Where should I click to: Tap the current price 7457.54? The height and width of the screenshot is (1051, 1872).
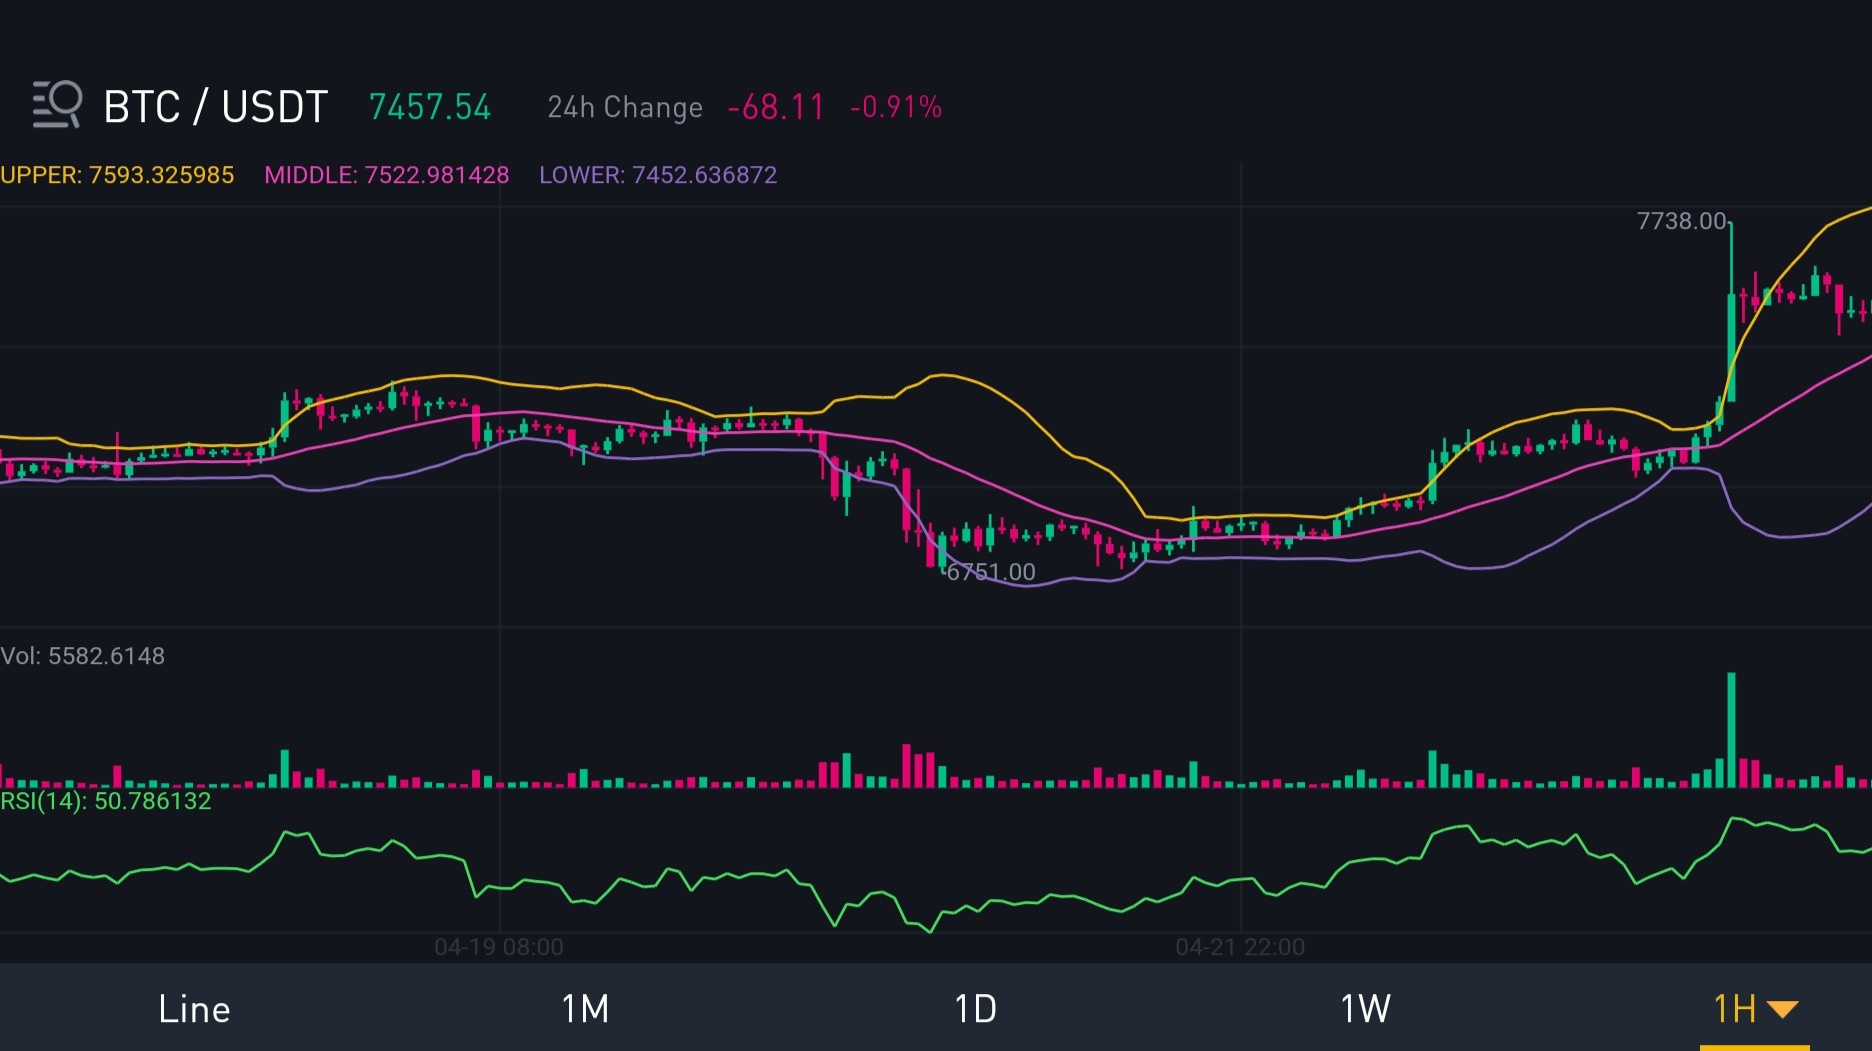pos(430,107)
